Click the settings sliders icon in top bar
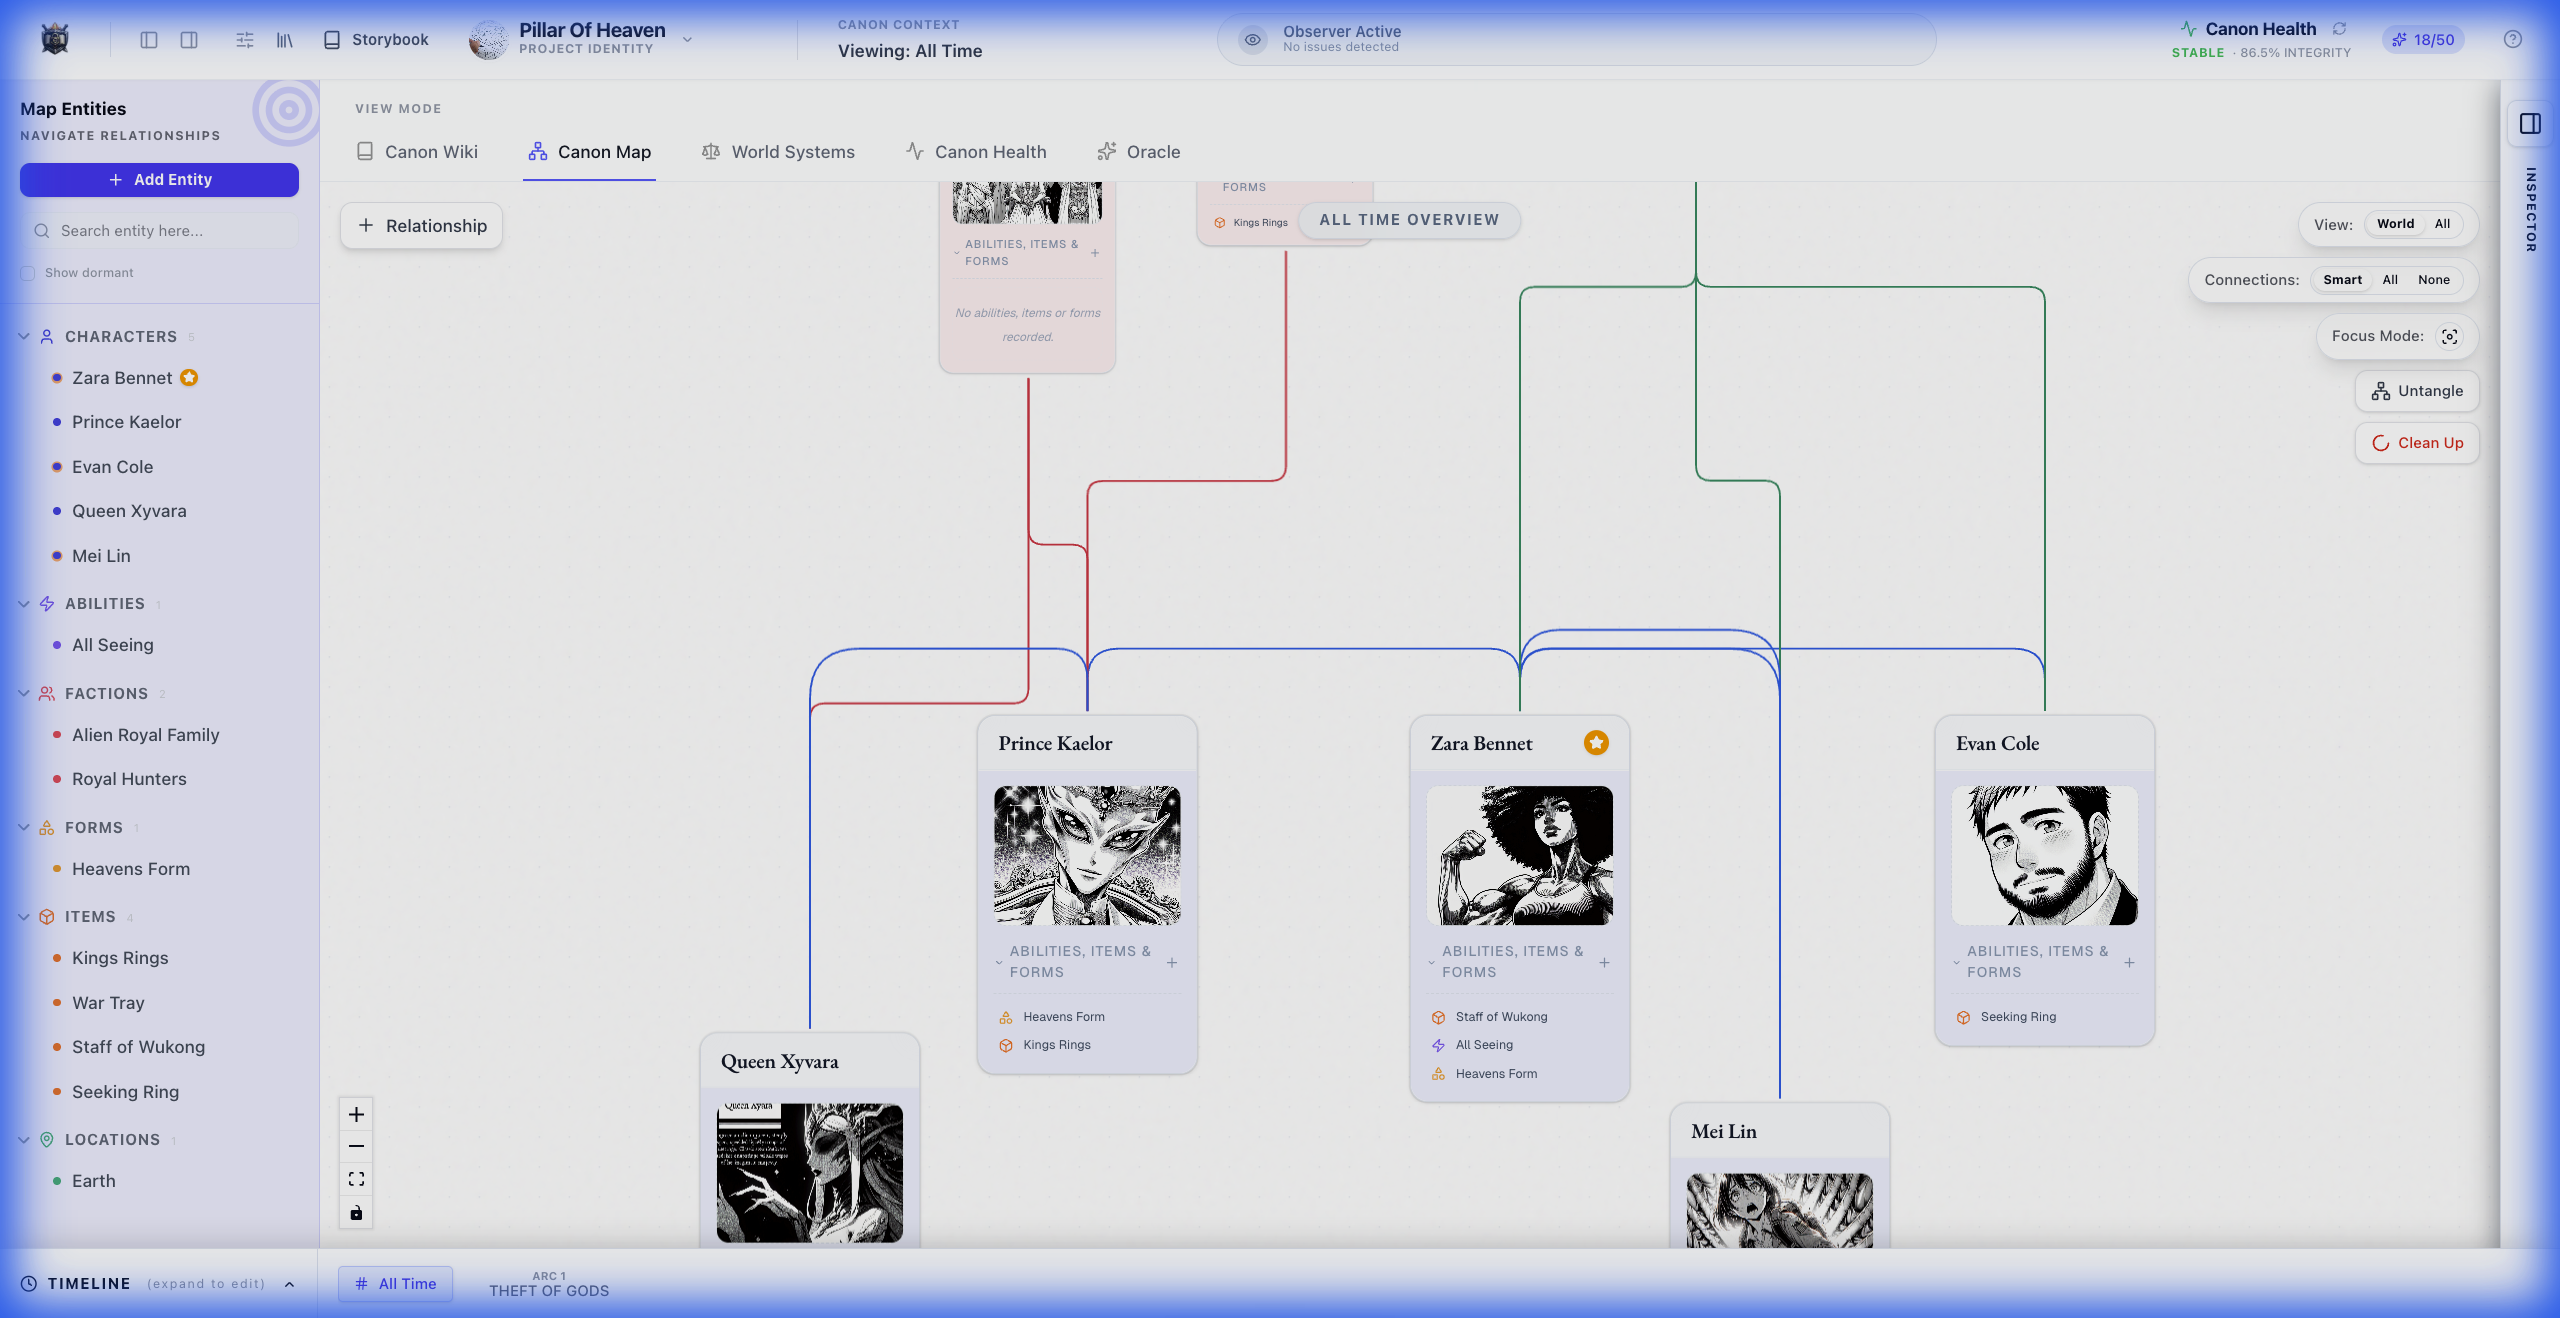The width and height of the screenshot is (2560, 1318). click(245, 40)
